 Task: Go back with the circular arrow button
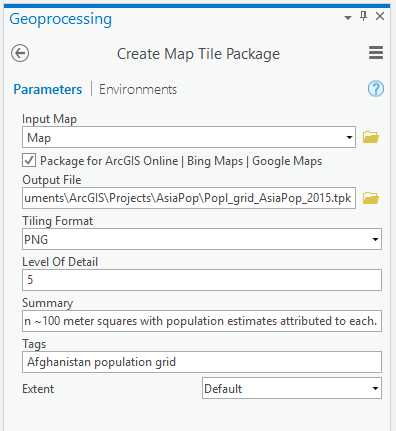pyautogui.click(x=20, y=53)
